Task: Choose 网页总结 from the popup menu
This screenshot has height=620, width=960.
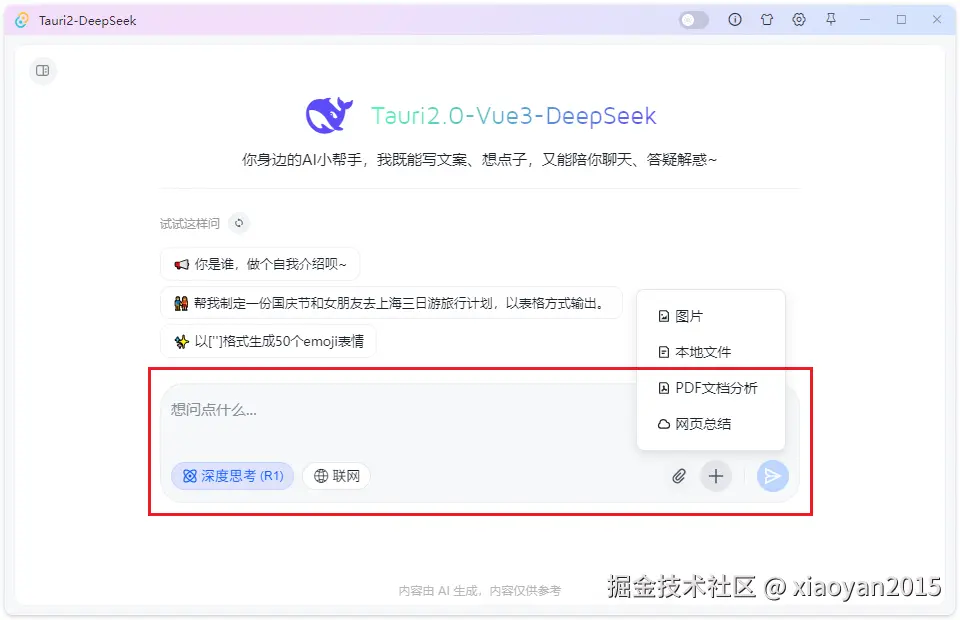Action: (x=711, y=424)
